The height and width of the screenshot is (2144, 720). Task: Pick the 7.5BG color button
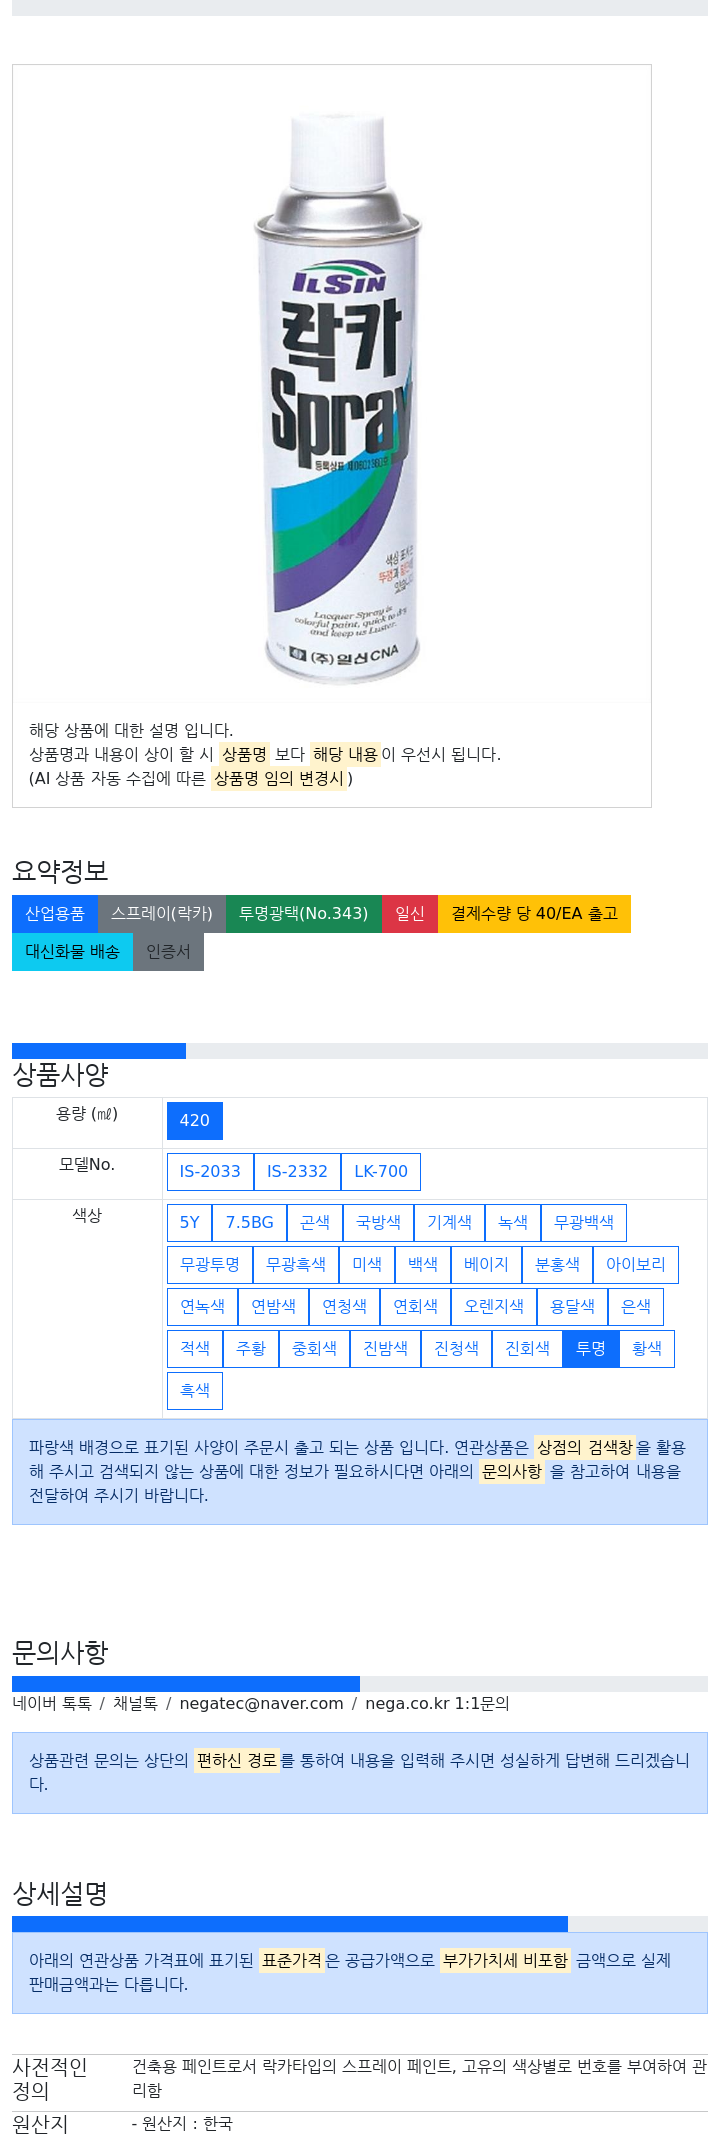[x=250, y=1223]
